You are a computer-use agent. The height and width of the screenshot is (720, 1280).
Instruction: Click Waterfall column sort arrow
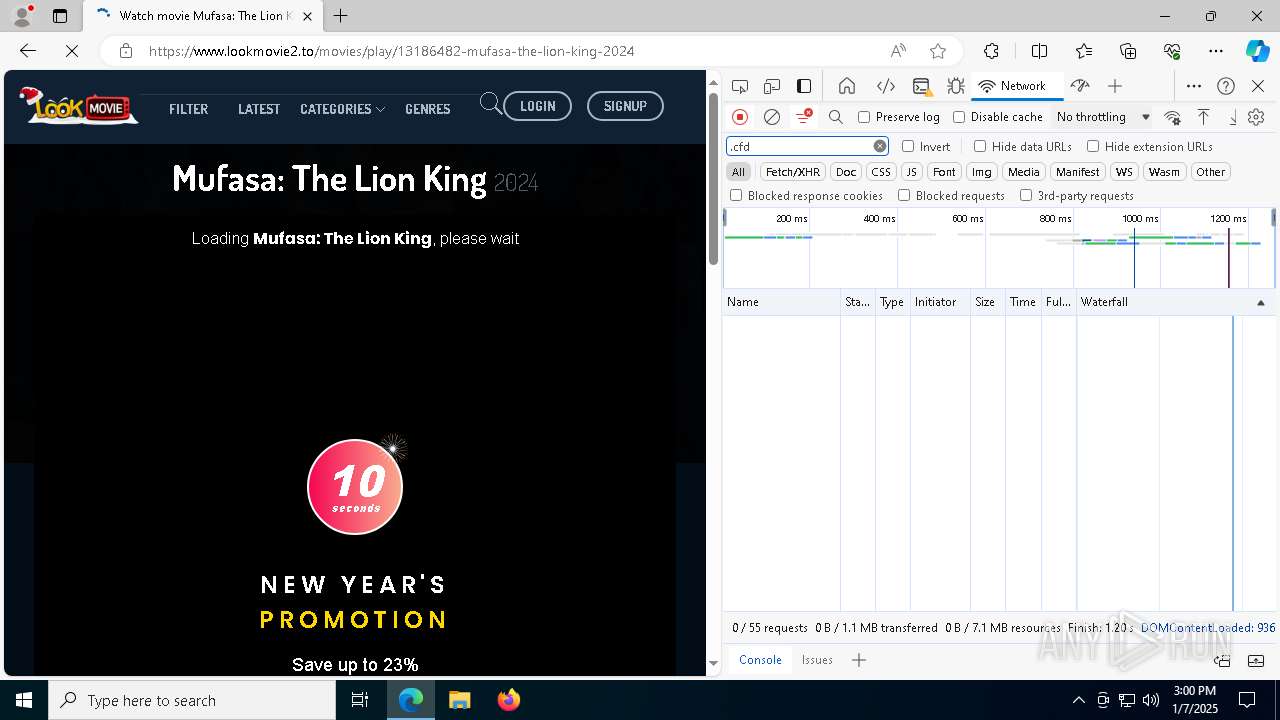point(1260,302)
